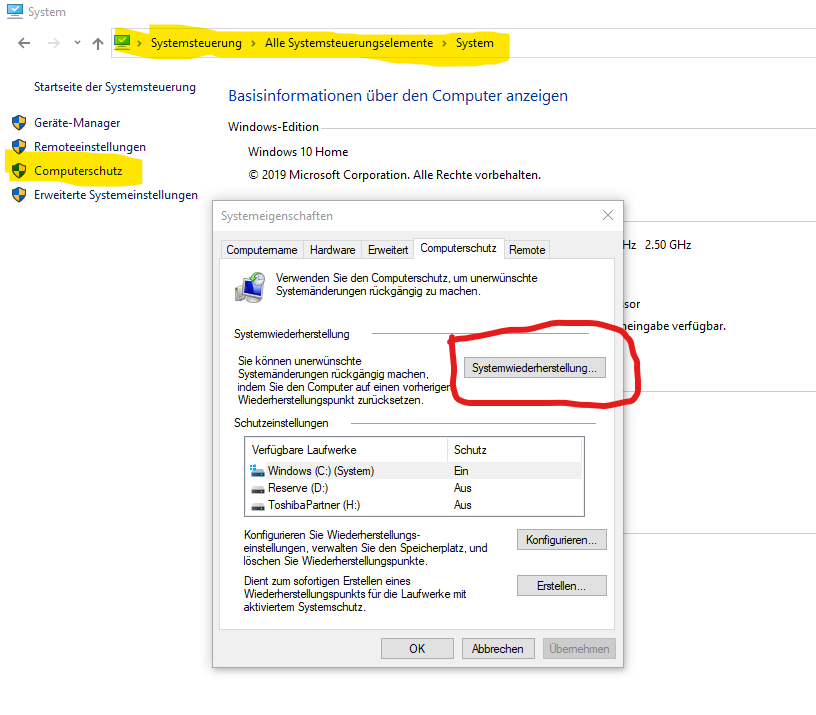Click System breadcrumb entry
Screen dimensions: 816x715
475,43
